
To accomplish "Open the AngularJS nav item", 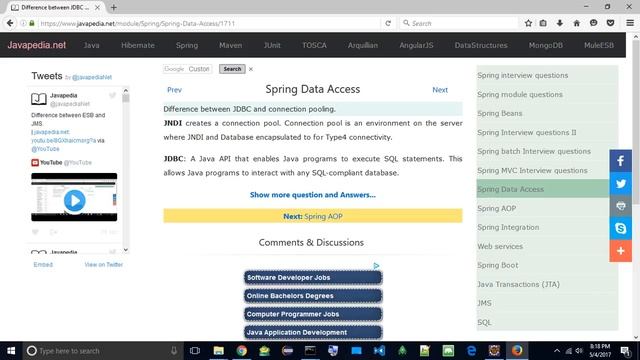I will 416,45.
